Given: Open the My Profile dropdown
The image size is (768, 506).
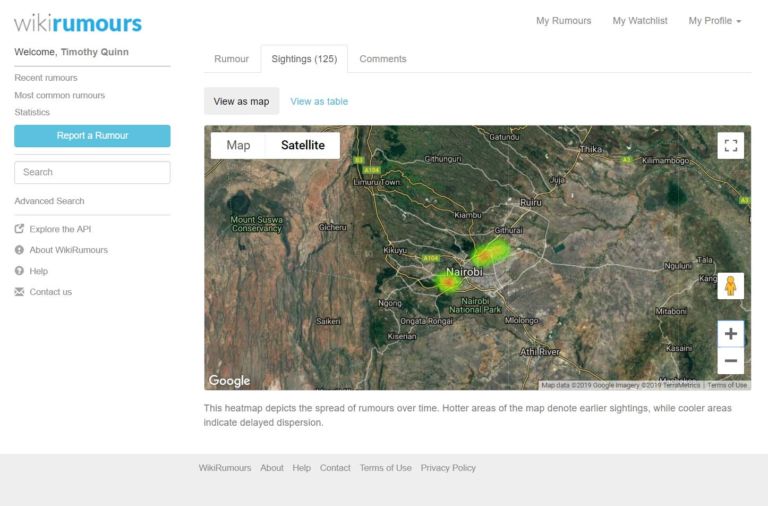Looking at the screenshot, I should coord(714,21).
